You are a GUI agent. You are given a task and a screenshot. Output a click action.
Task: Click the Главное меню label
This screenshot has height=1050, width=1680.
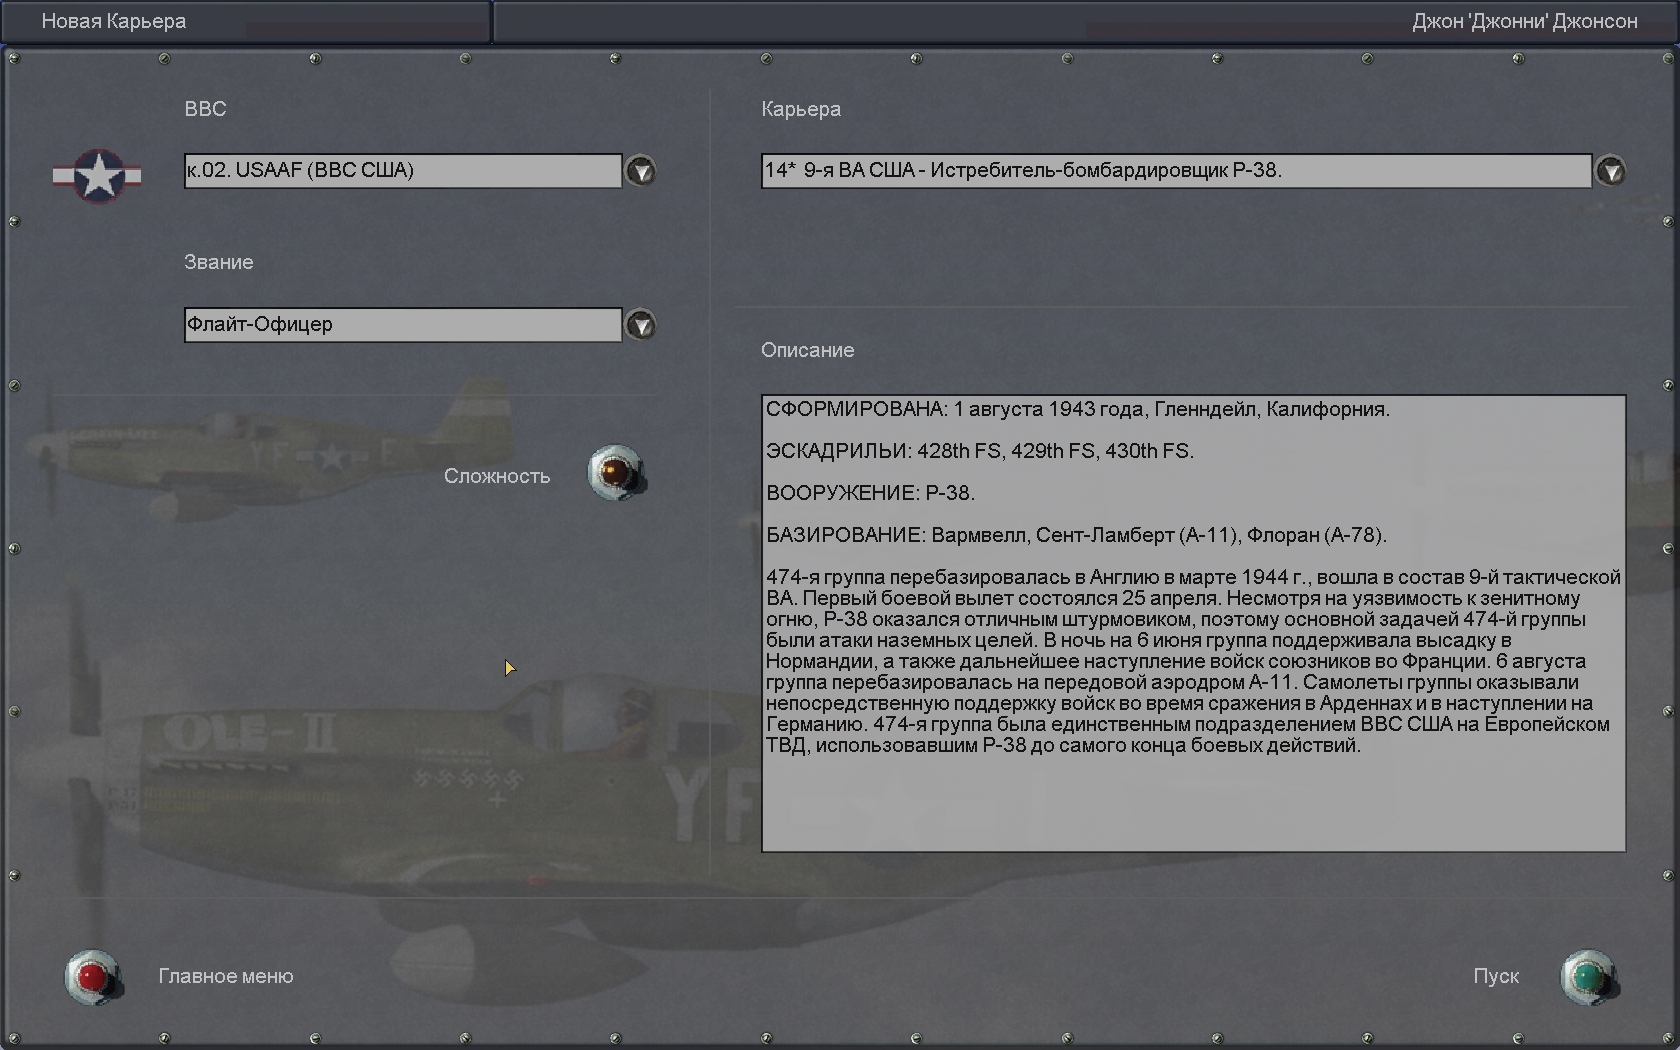226,976
